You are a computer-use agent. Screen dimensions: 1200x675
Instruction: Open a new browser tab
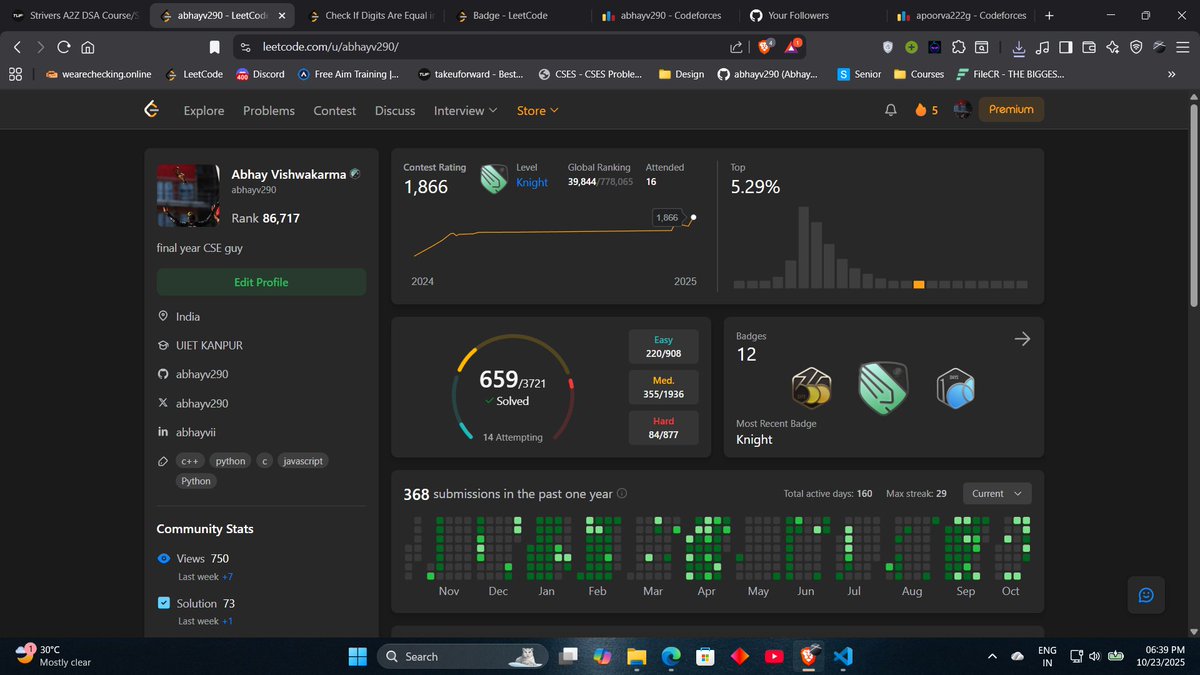pyautogui.click(x=1049, y=16)
